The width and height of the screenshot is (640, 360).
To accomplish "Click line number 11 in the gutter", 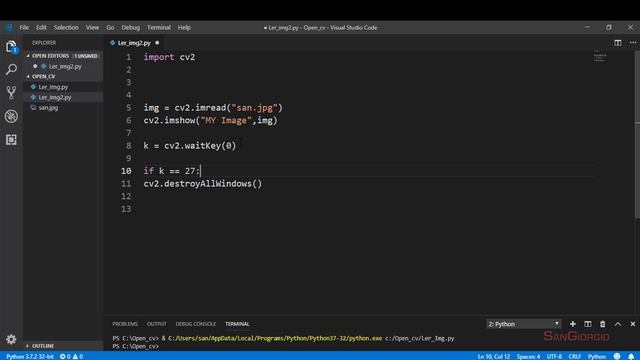I will [x=126, y=184].
